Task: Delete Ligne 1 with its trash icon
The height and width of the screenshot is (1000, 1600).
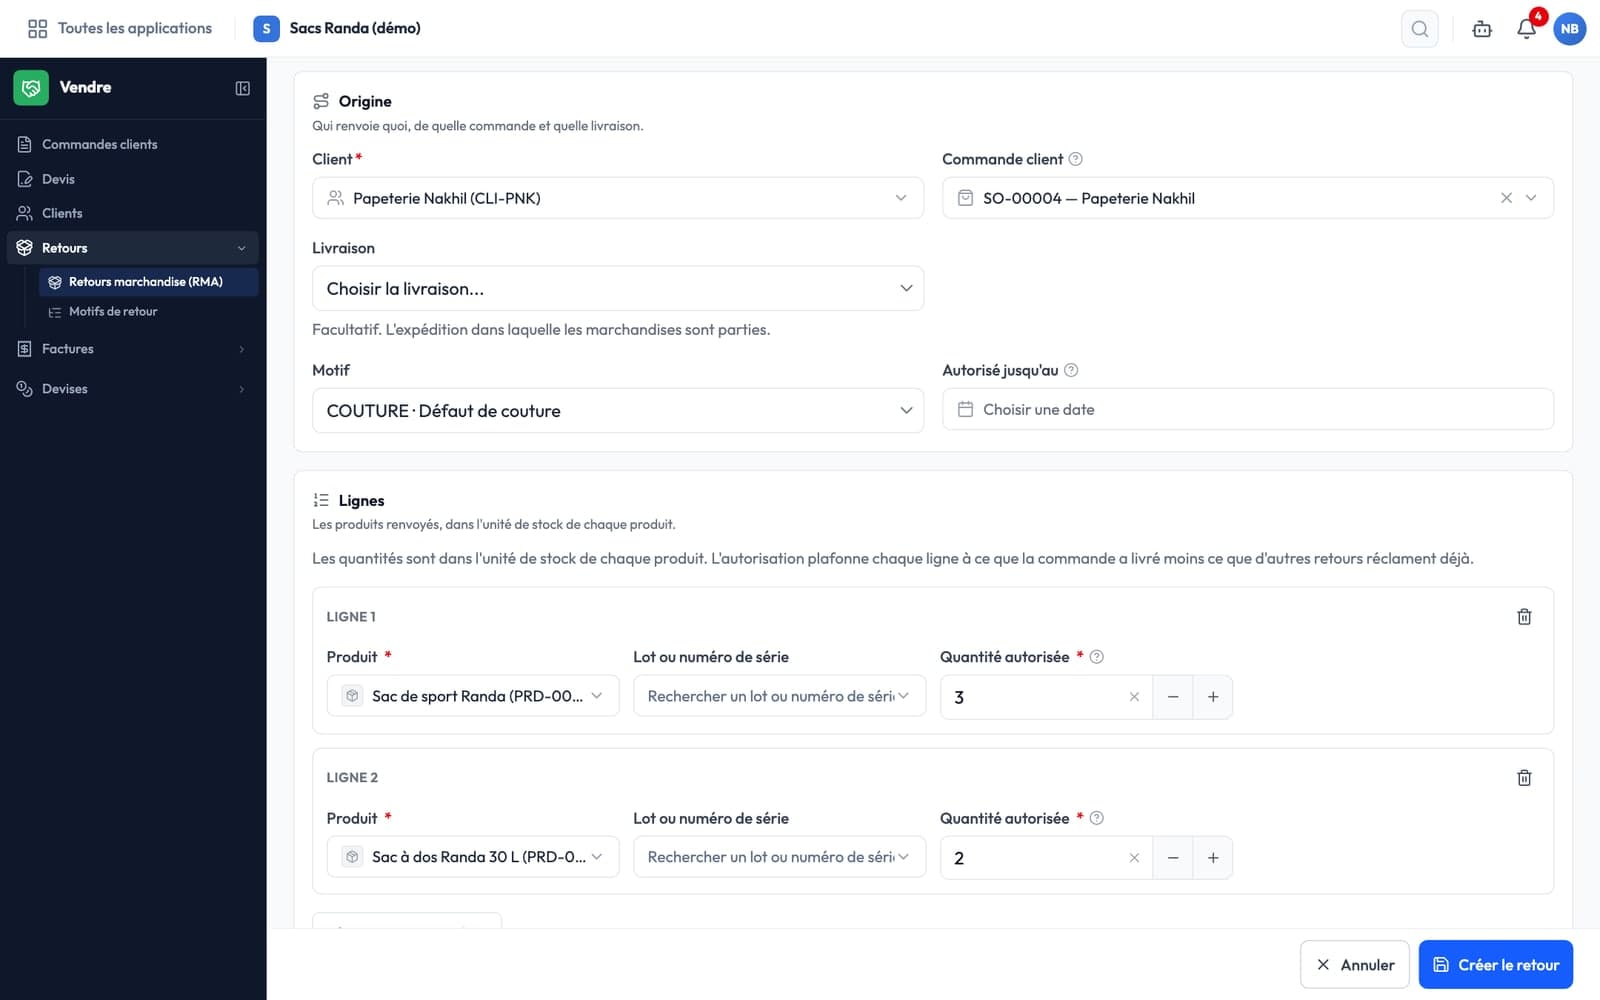Action: tap(1524, 617)
